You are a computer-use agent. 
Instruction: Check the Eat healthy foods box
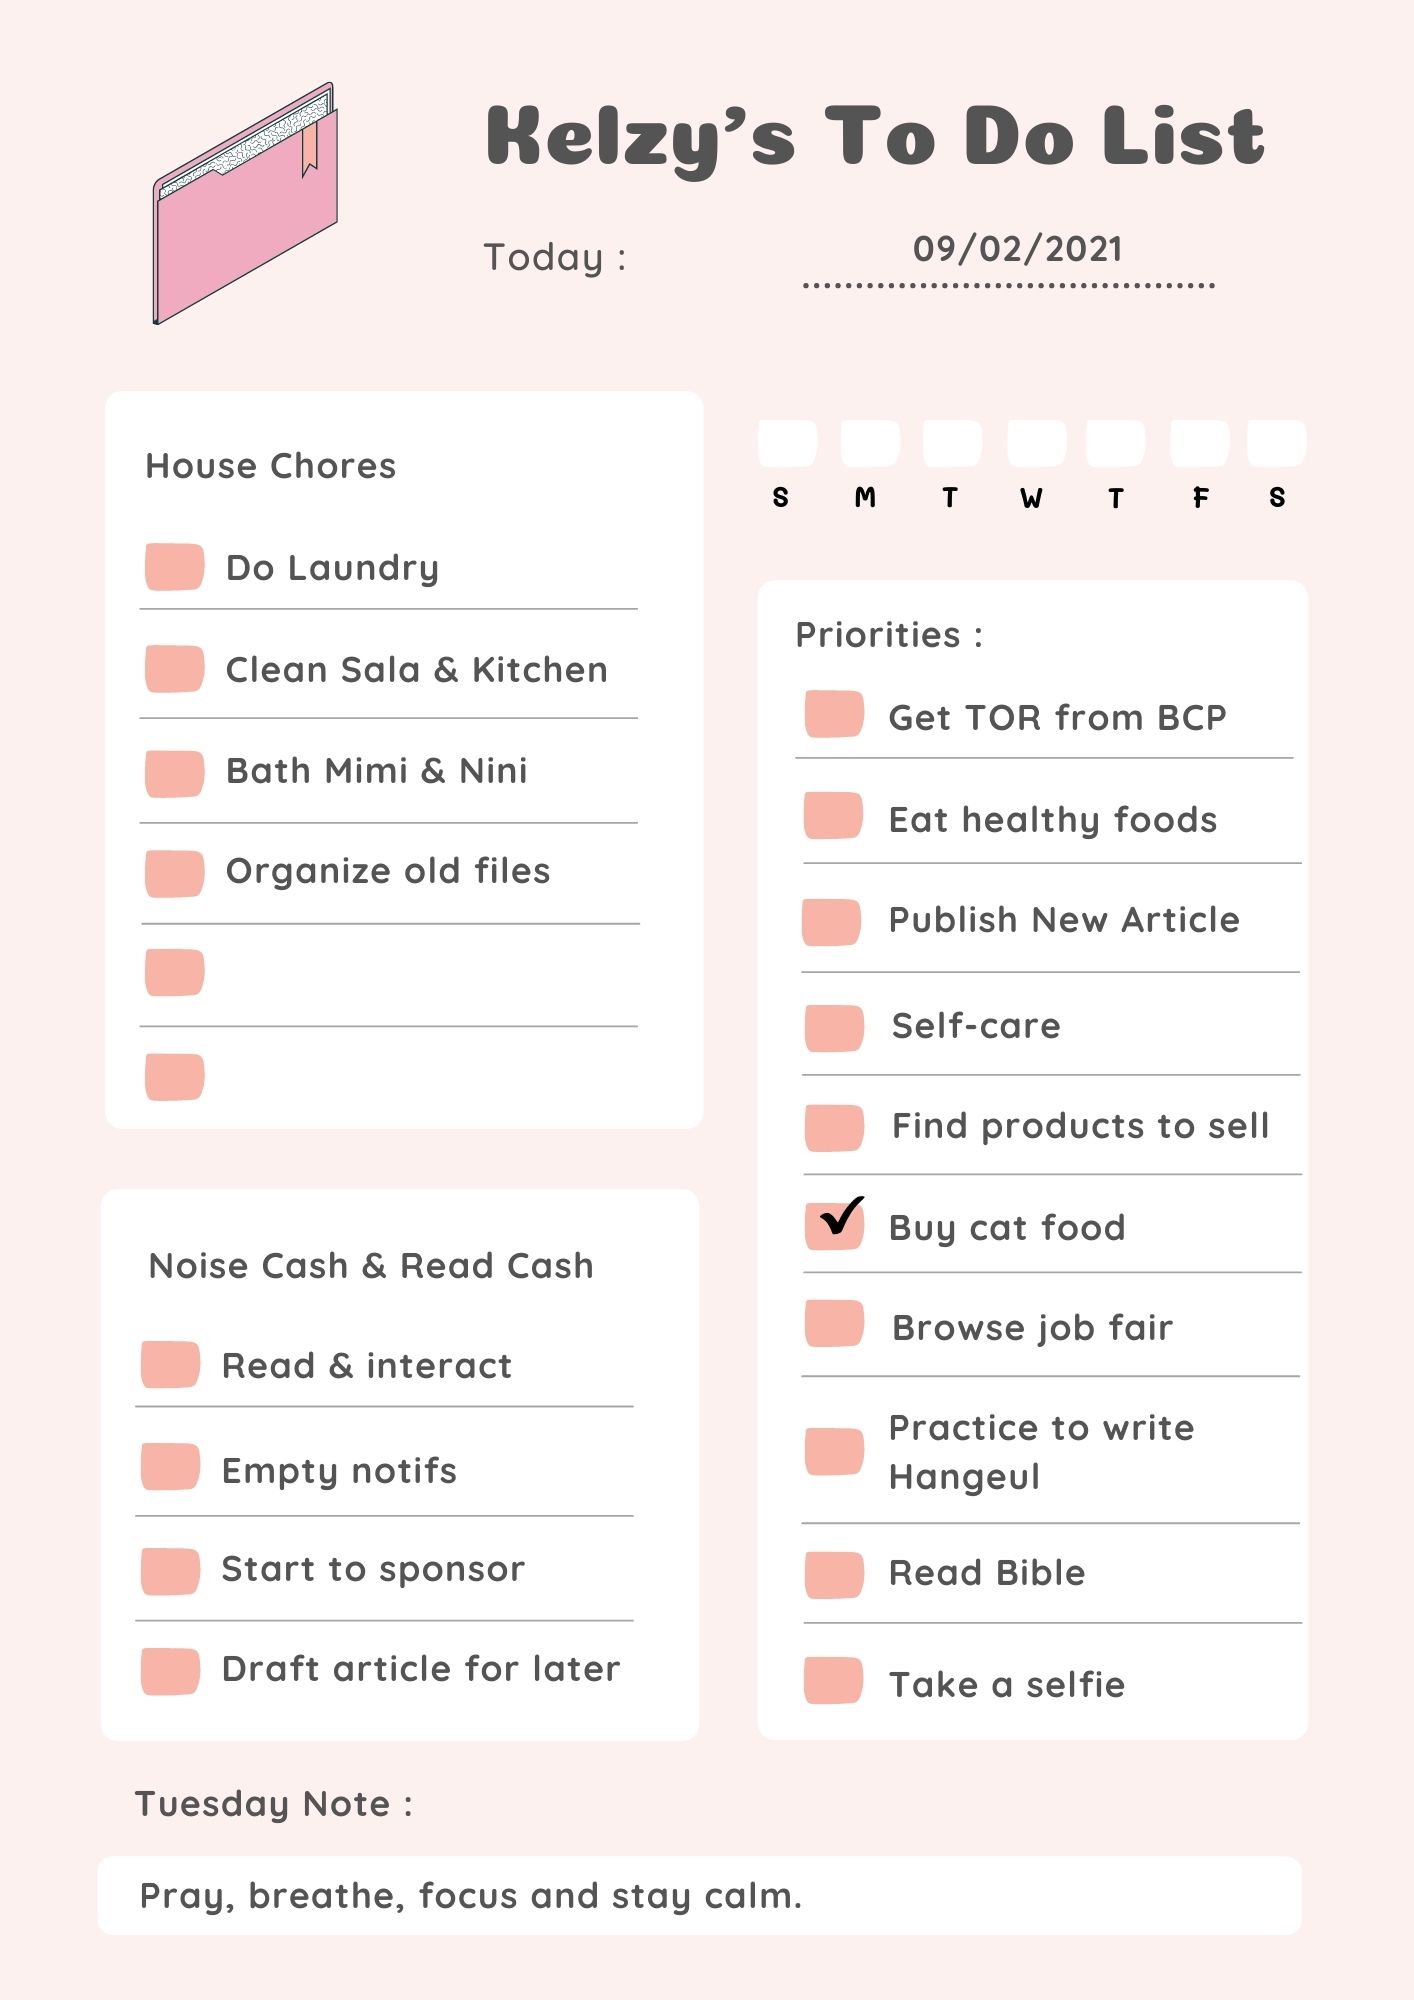click(x=833, y=816)
